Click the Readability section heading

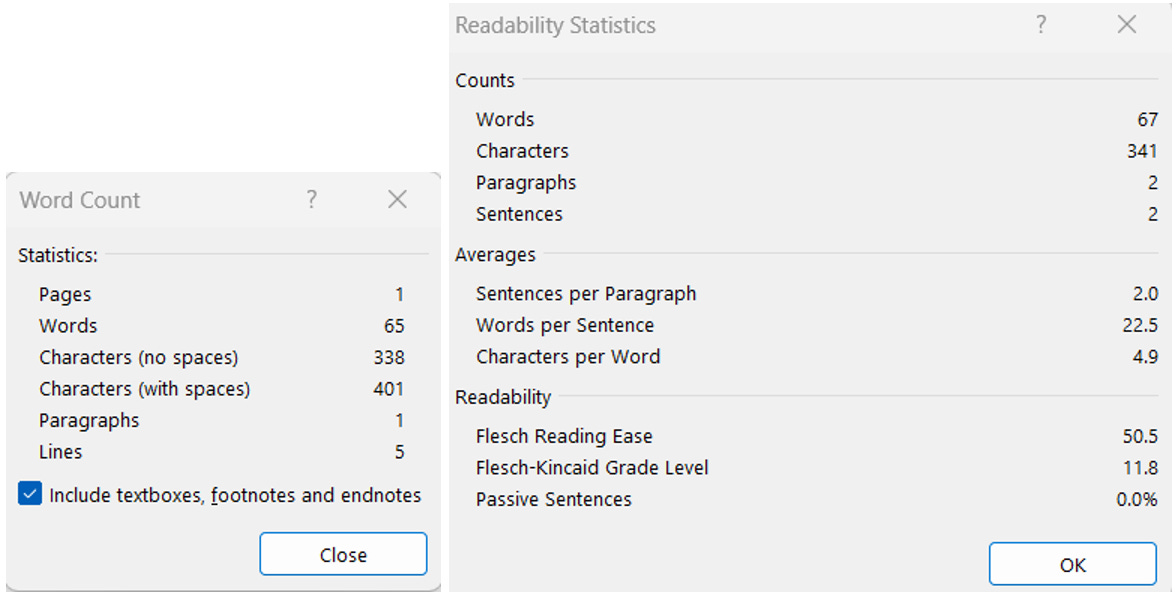pyautogui.click(x=502, y=398)
